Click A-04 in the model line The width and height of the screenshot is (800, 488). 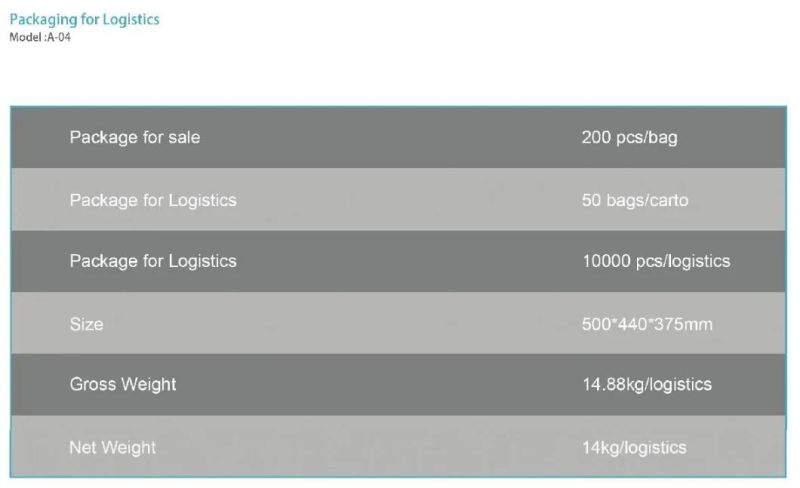pyautogui.click(x=59, y=37)
